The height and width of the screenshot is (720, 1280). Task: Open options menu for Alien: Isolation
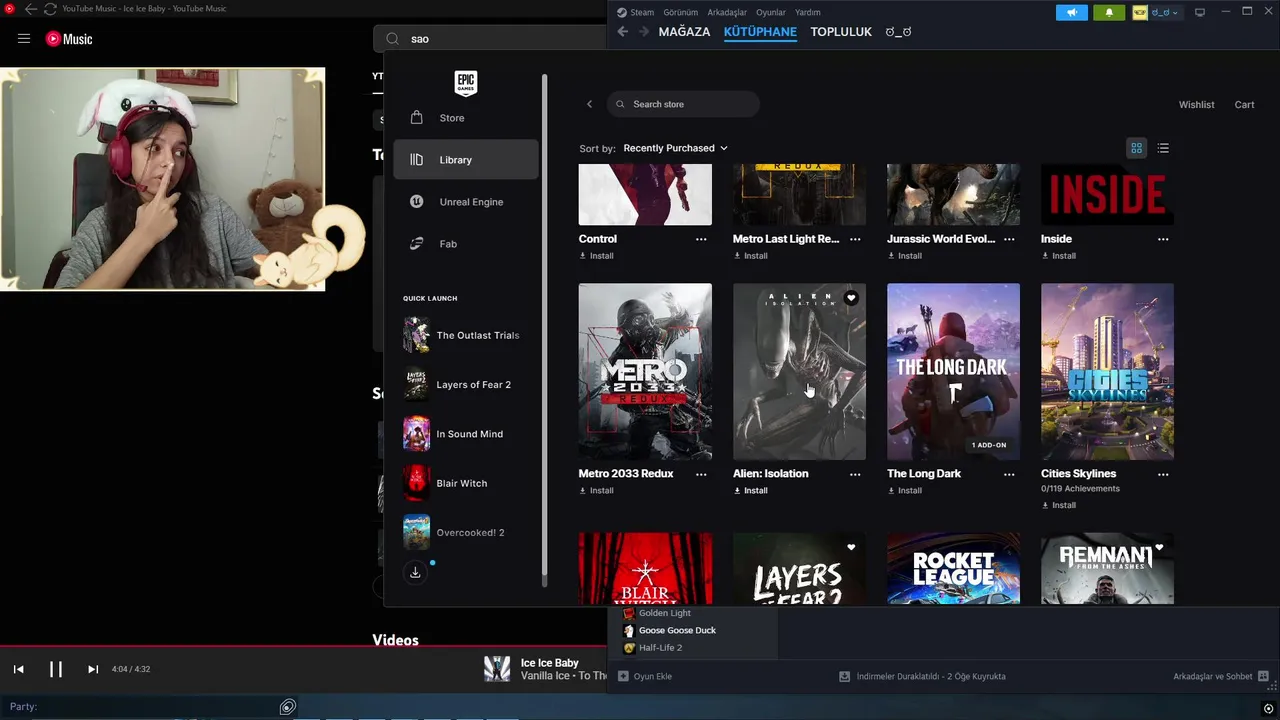(855, 474)
